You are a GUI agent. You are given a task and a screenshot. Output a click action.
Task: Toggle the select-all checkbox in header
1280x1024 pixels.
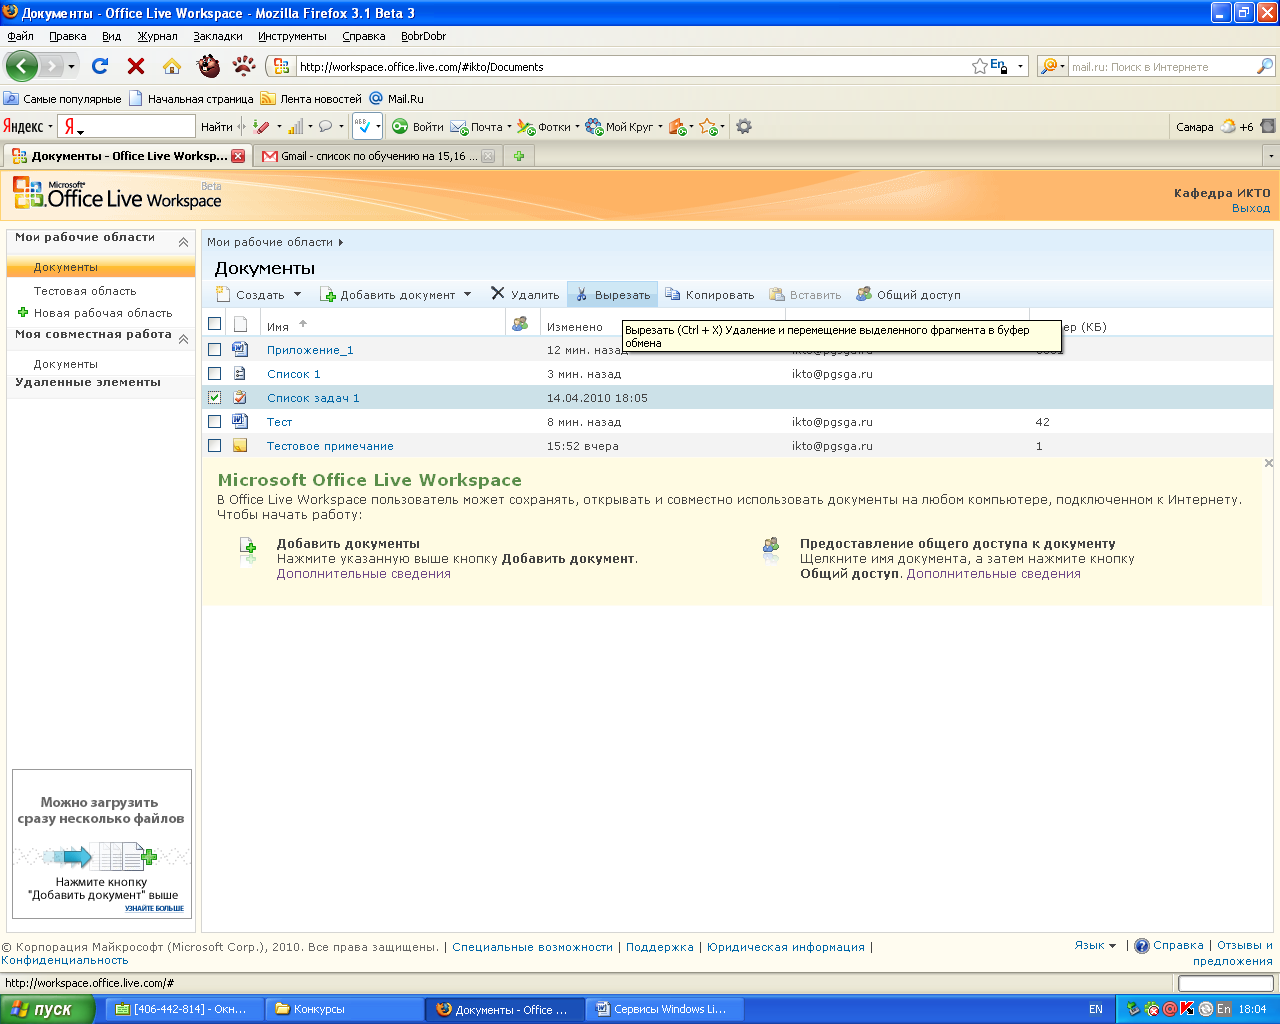coord(214,324)
